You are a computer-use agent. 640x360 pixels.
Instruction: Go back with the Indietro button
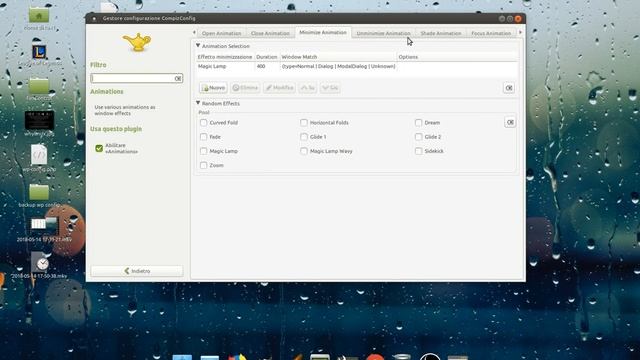click(137, 271)
